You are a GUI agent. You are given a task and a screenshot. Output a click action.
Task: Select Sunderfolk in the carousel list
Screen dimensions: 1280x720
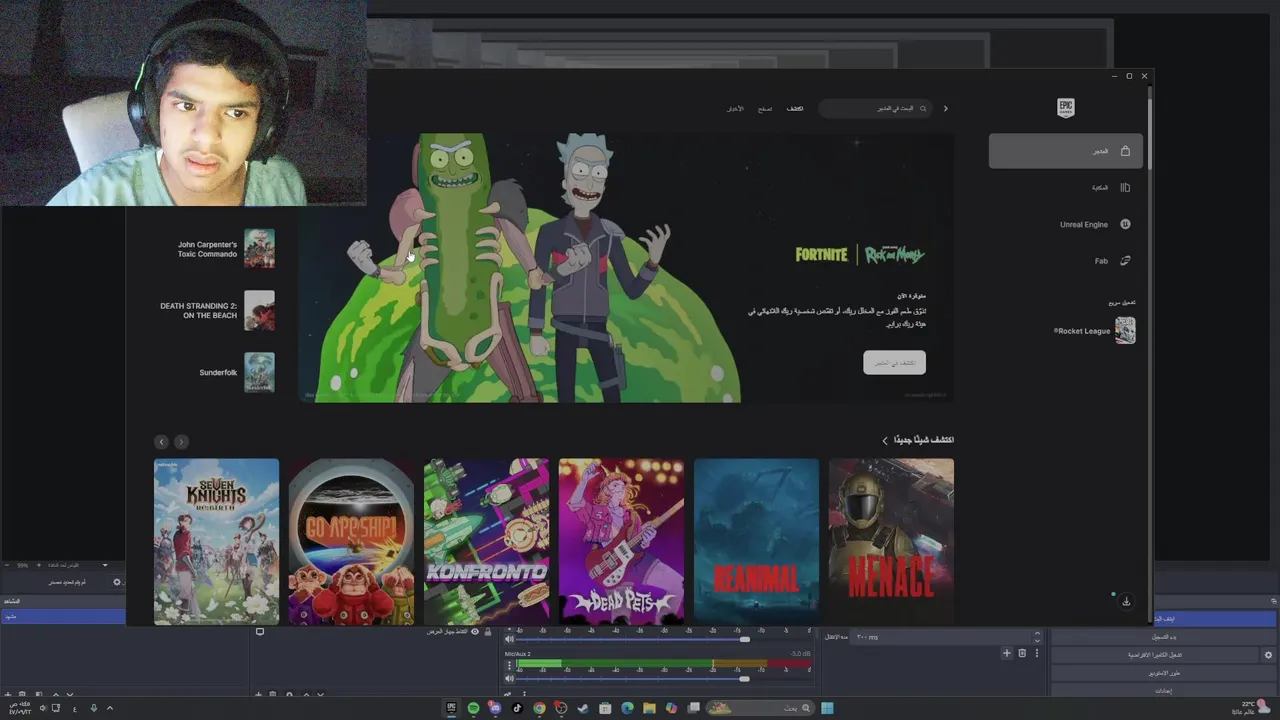(x=218, y=372)
